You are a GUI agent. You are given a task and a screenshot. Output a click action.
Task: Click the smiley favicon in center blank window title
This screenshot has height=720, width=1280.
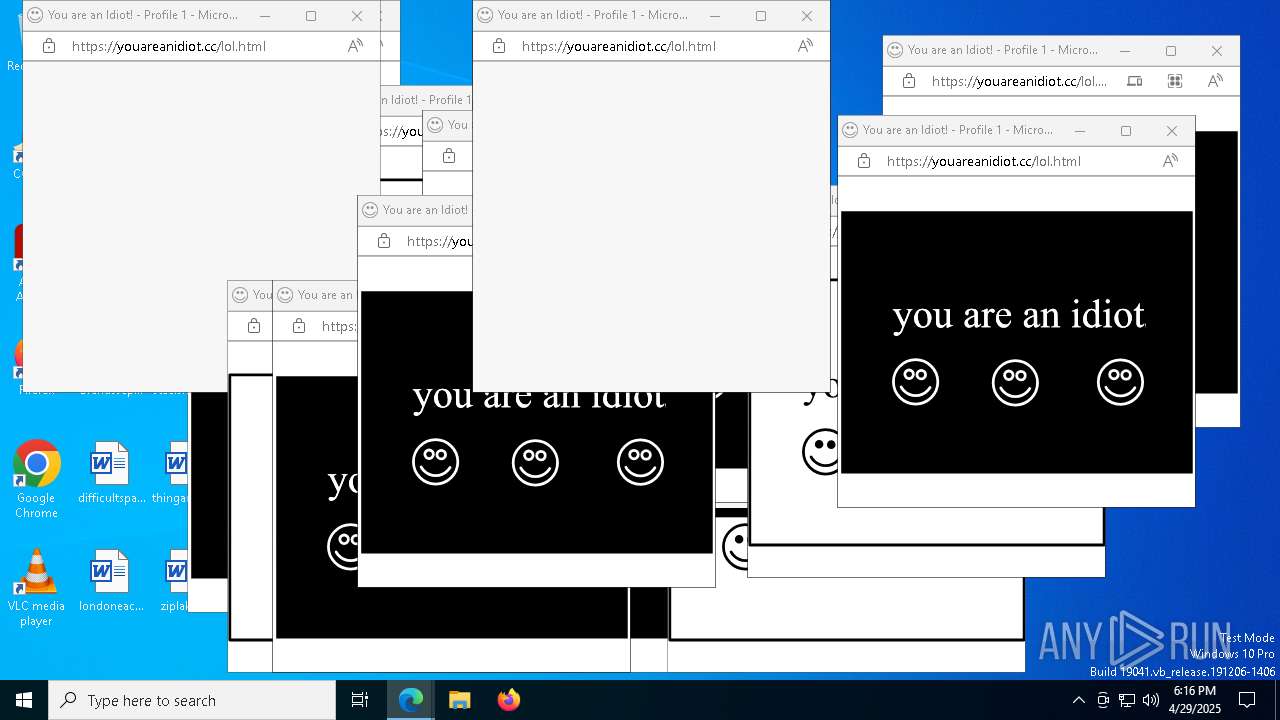click(485, 15)
